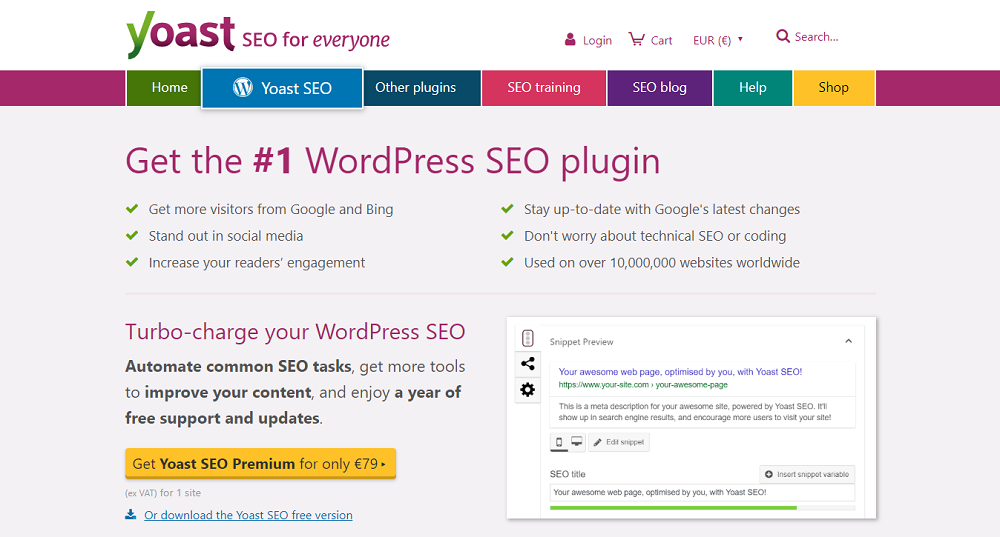The width and height of the screenshot is (1000, 537).
Task: Click the shopping cart icon
Action: (x=636, y=39)
